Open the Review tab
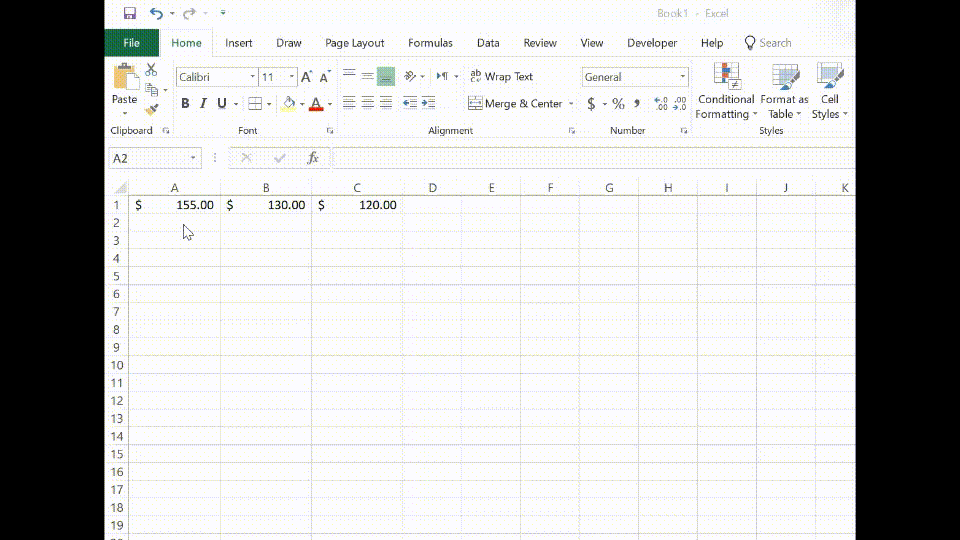The height and width of the screenshot is (540, 960). pyautogui.click(x=540, y=43)
